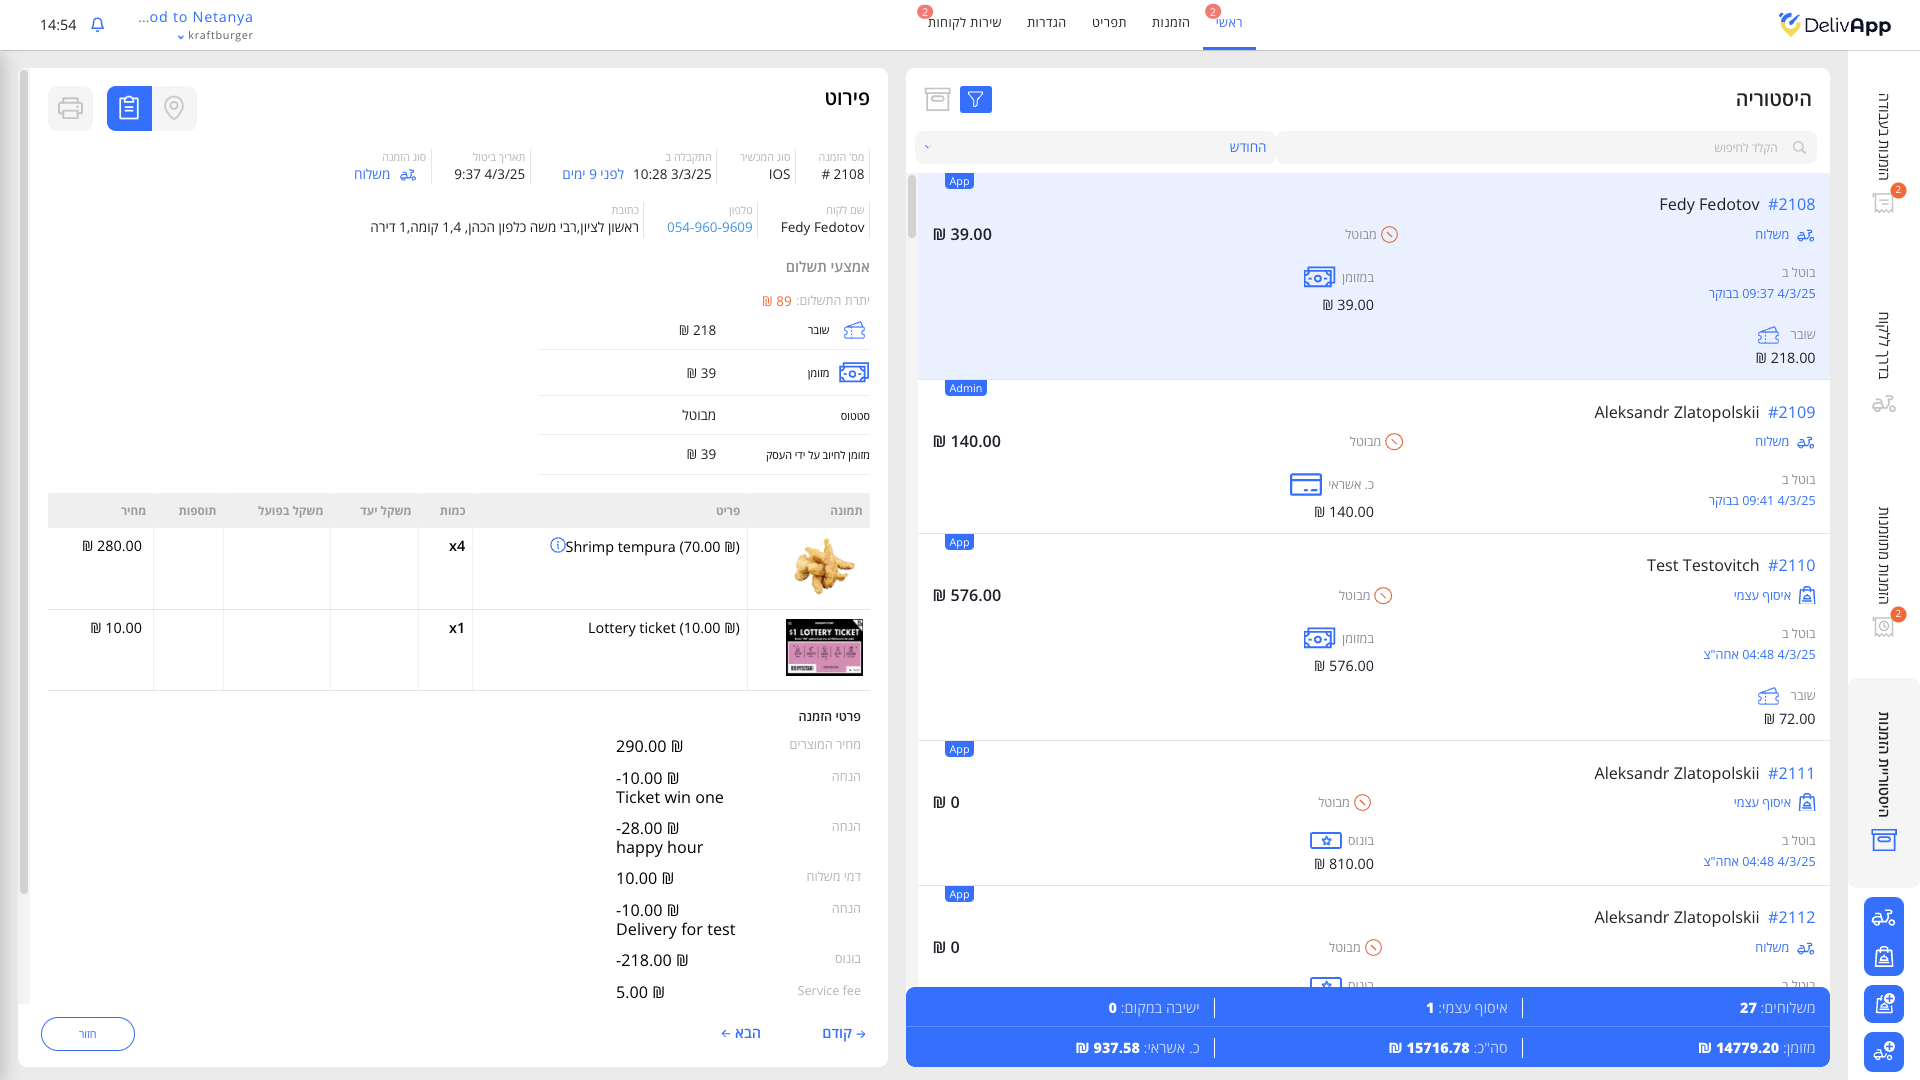This screenshot has width=1920, height=1080.
Task: Click the scooter delivery icon in blue sidebar button
Action: point(1883,917)
